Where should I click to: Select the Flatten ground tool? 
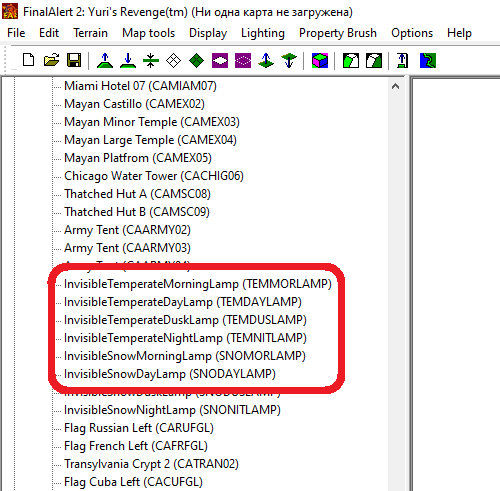(151, 61)
